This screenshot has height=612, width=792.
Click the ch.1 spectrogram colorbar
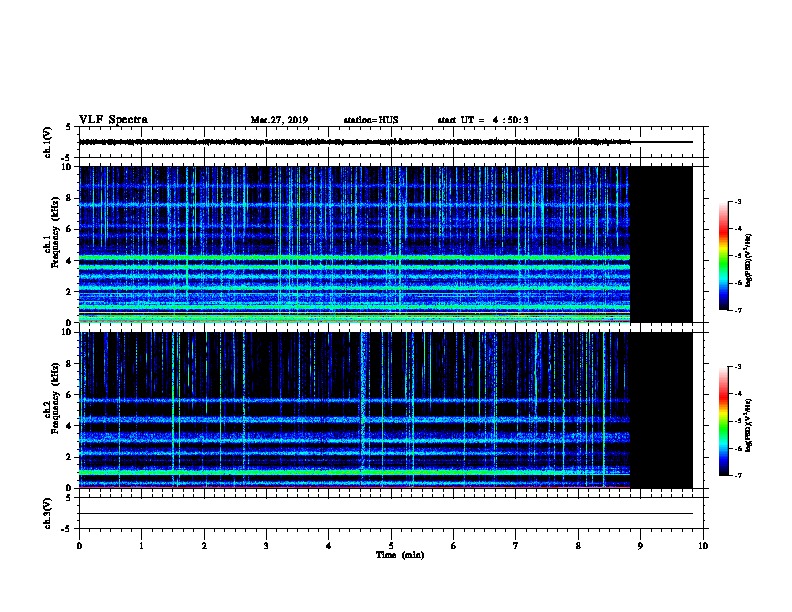point(723,256)
